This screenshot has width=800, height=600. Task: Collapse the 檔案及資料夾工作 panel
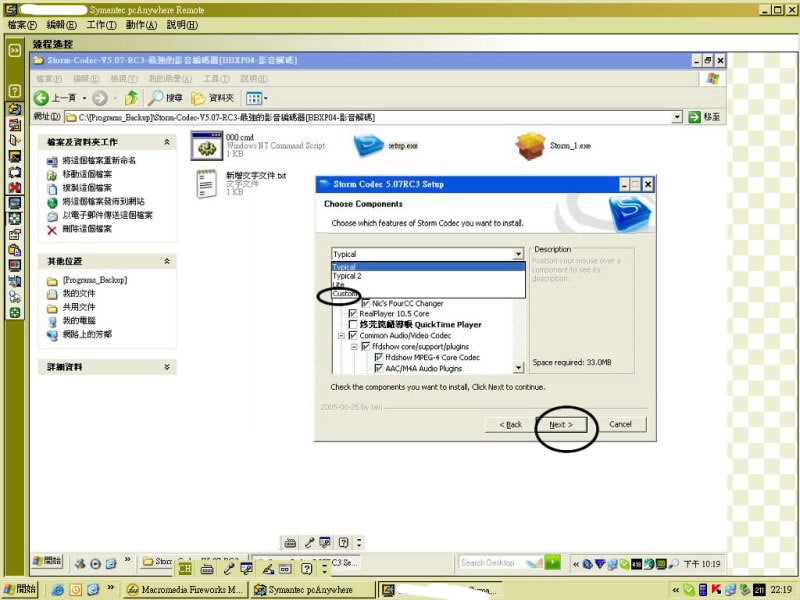pos(167,142)
